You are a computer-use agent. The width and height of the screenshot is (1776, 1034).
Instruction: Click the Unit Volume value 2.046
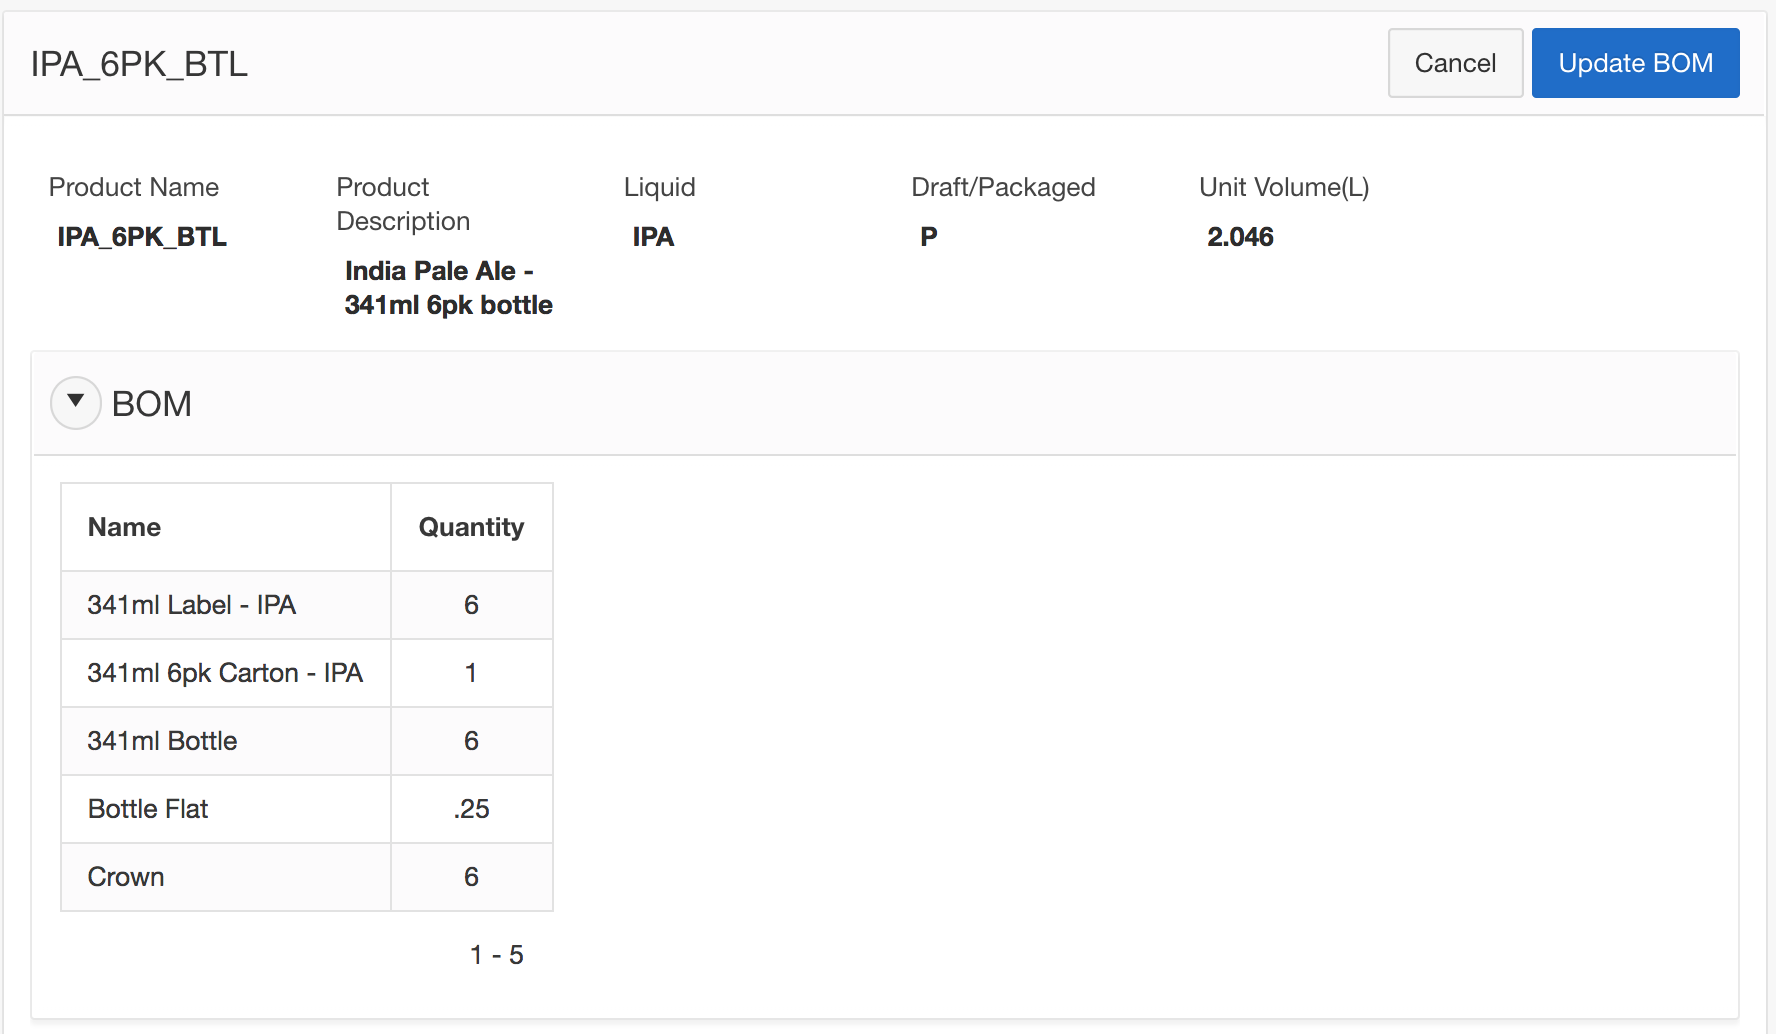(1240, 237)
